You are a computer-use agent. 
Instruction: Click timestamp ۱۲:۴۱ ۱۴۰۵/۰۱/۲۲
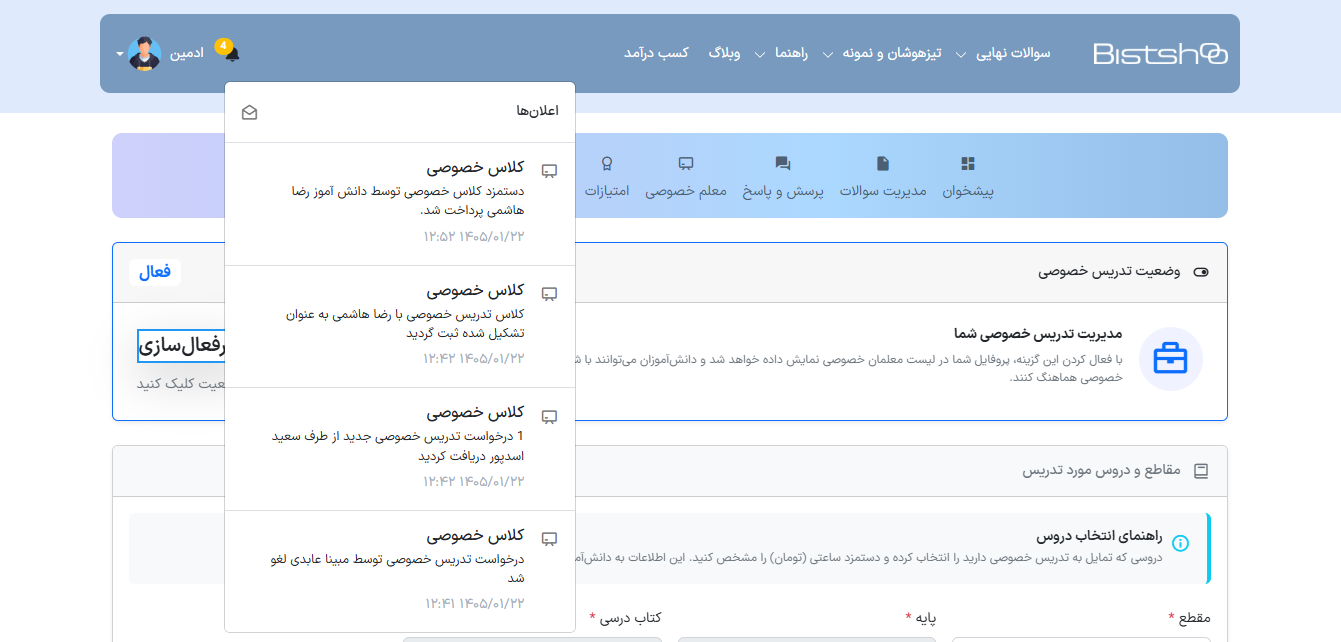coord(474,603)
